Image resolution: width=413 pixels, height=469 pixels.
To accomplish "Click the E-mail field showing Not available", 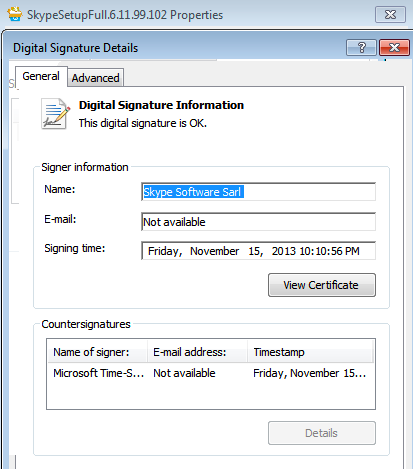I will 258,222.
